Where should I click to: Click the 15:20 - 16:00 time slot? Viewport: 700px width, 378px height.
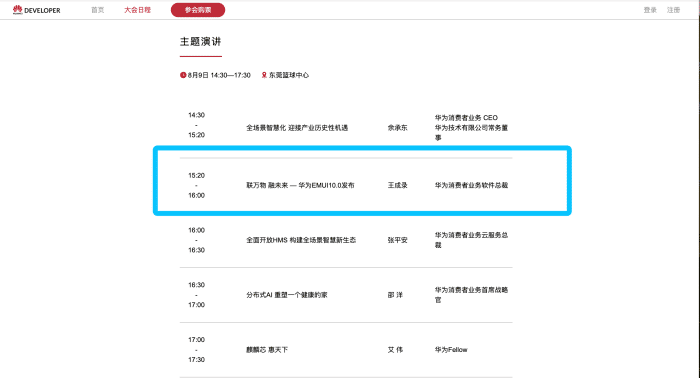click(x=196, y=185)
